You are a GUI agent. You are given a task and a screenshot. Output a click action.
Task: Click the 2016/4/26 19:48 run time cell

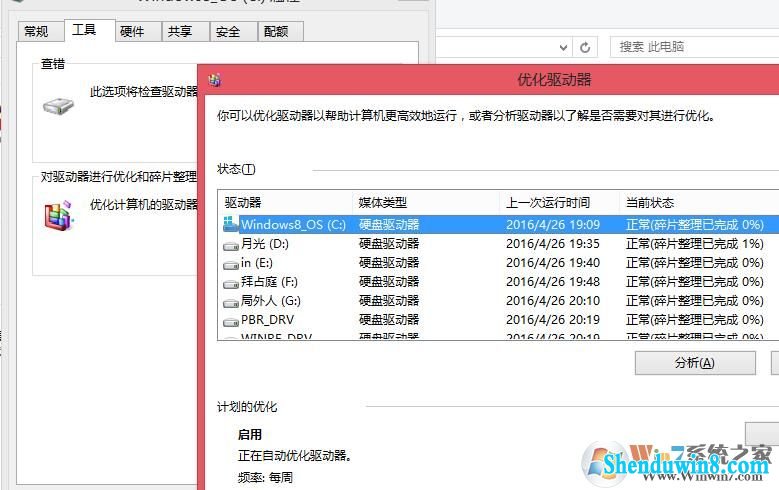(553, 282)
